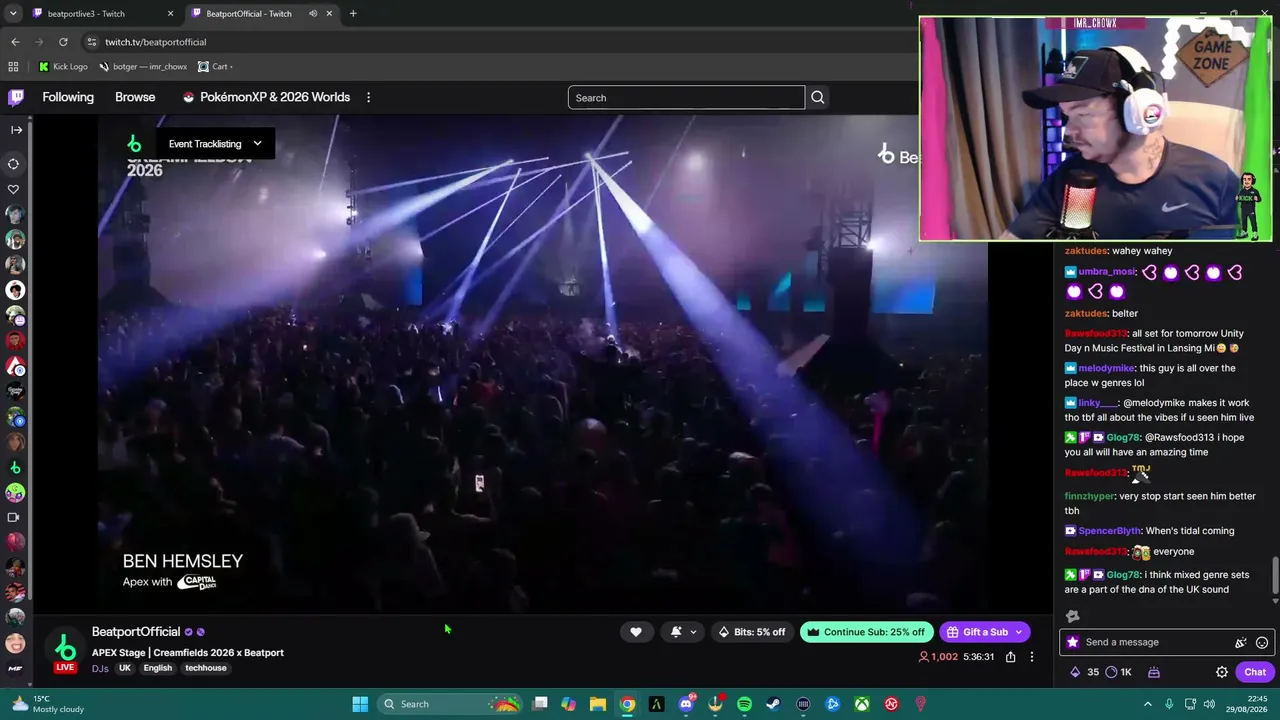1280x720 pixels.
Task: Click the English tag
Action: point(157,668)
